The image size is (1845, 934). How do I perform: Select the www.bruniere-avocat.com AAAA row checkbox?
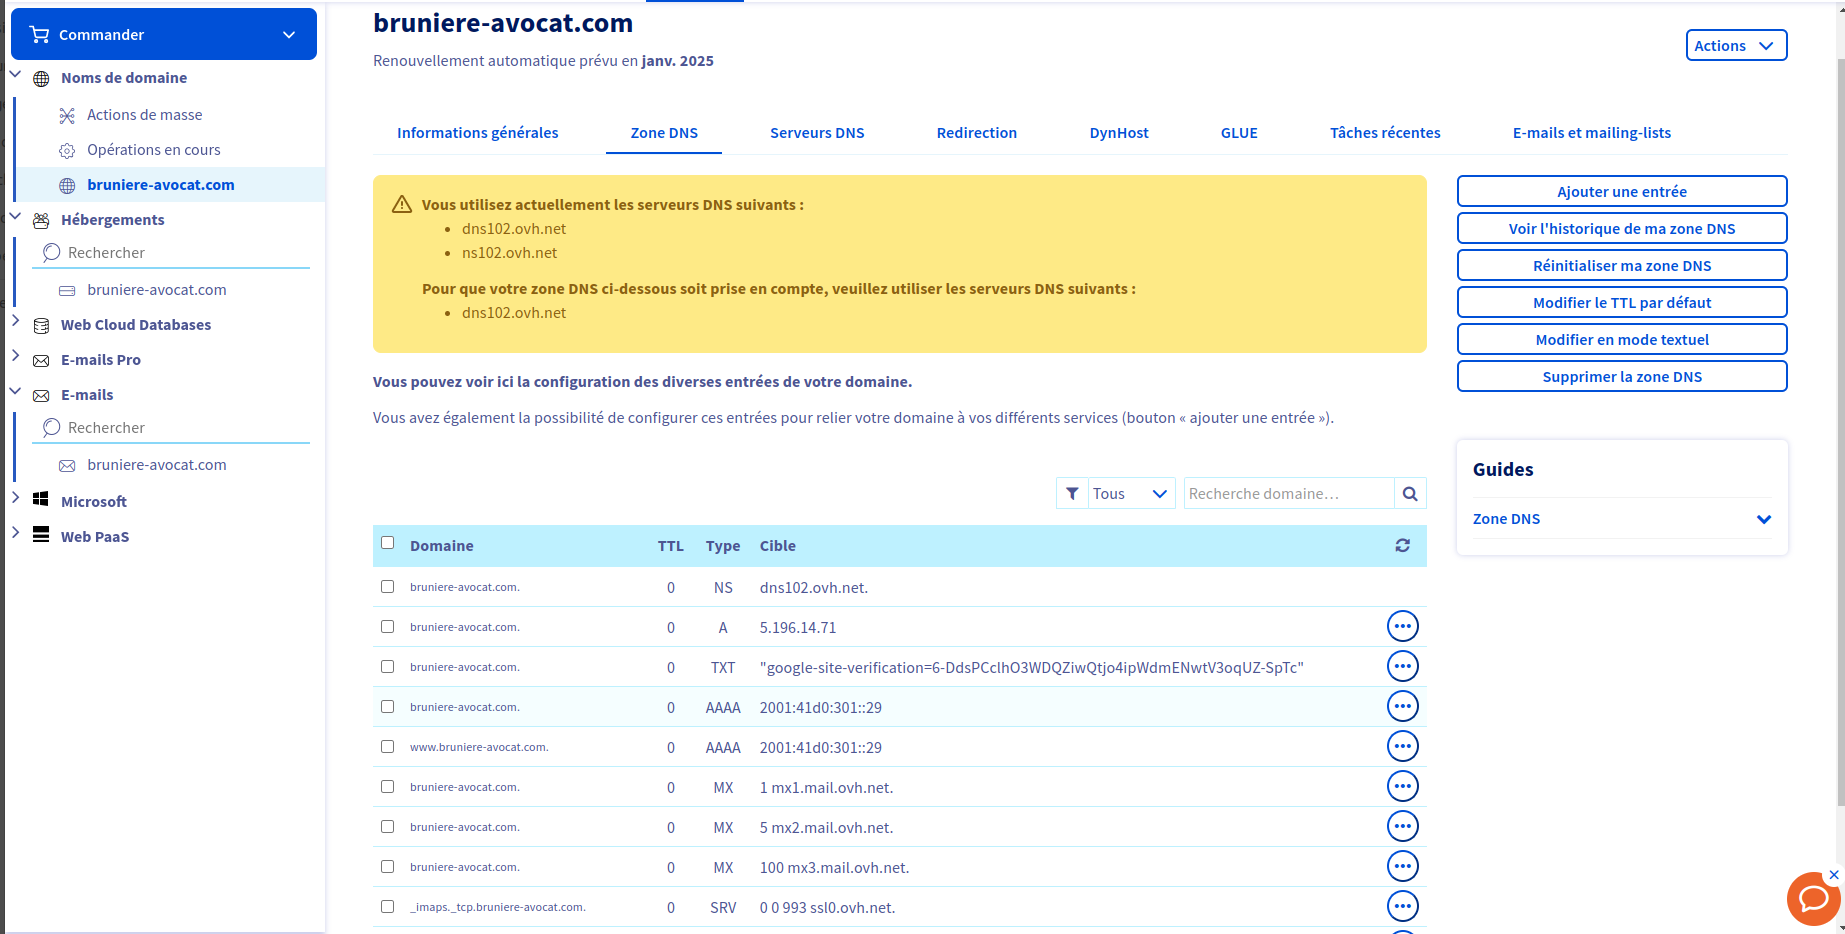click(x=388, y=747)
